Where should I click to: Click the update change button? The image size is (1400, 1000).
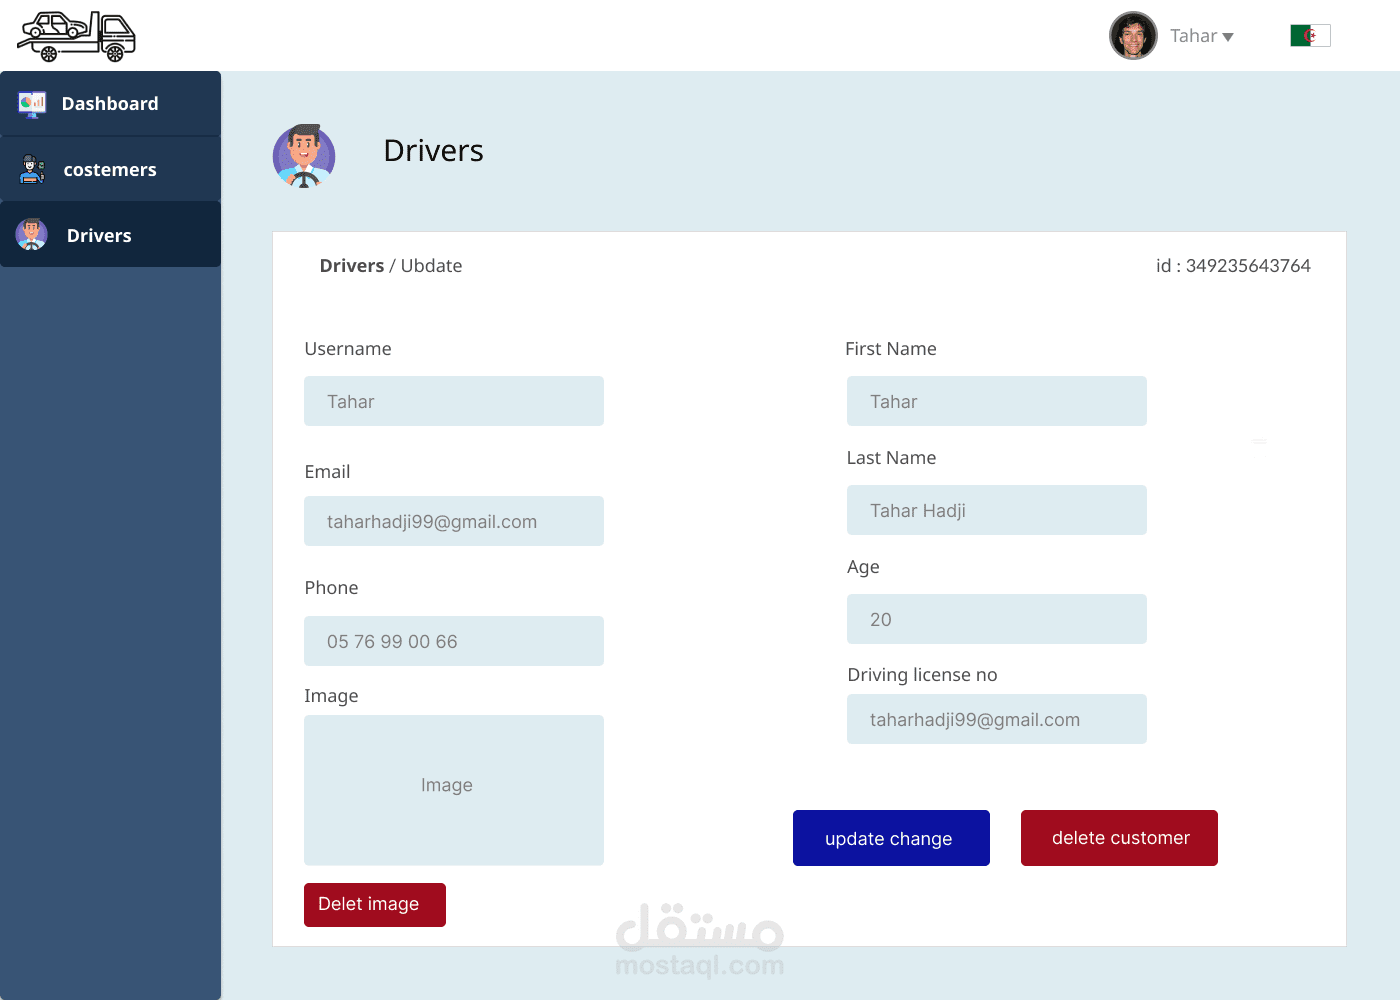(891, 838)
